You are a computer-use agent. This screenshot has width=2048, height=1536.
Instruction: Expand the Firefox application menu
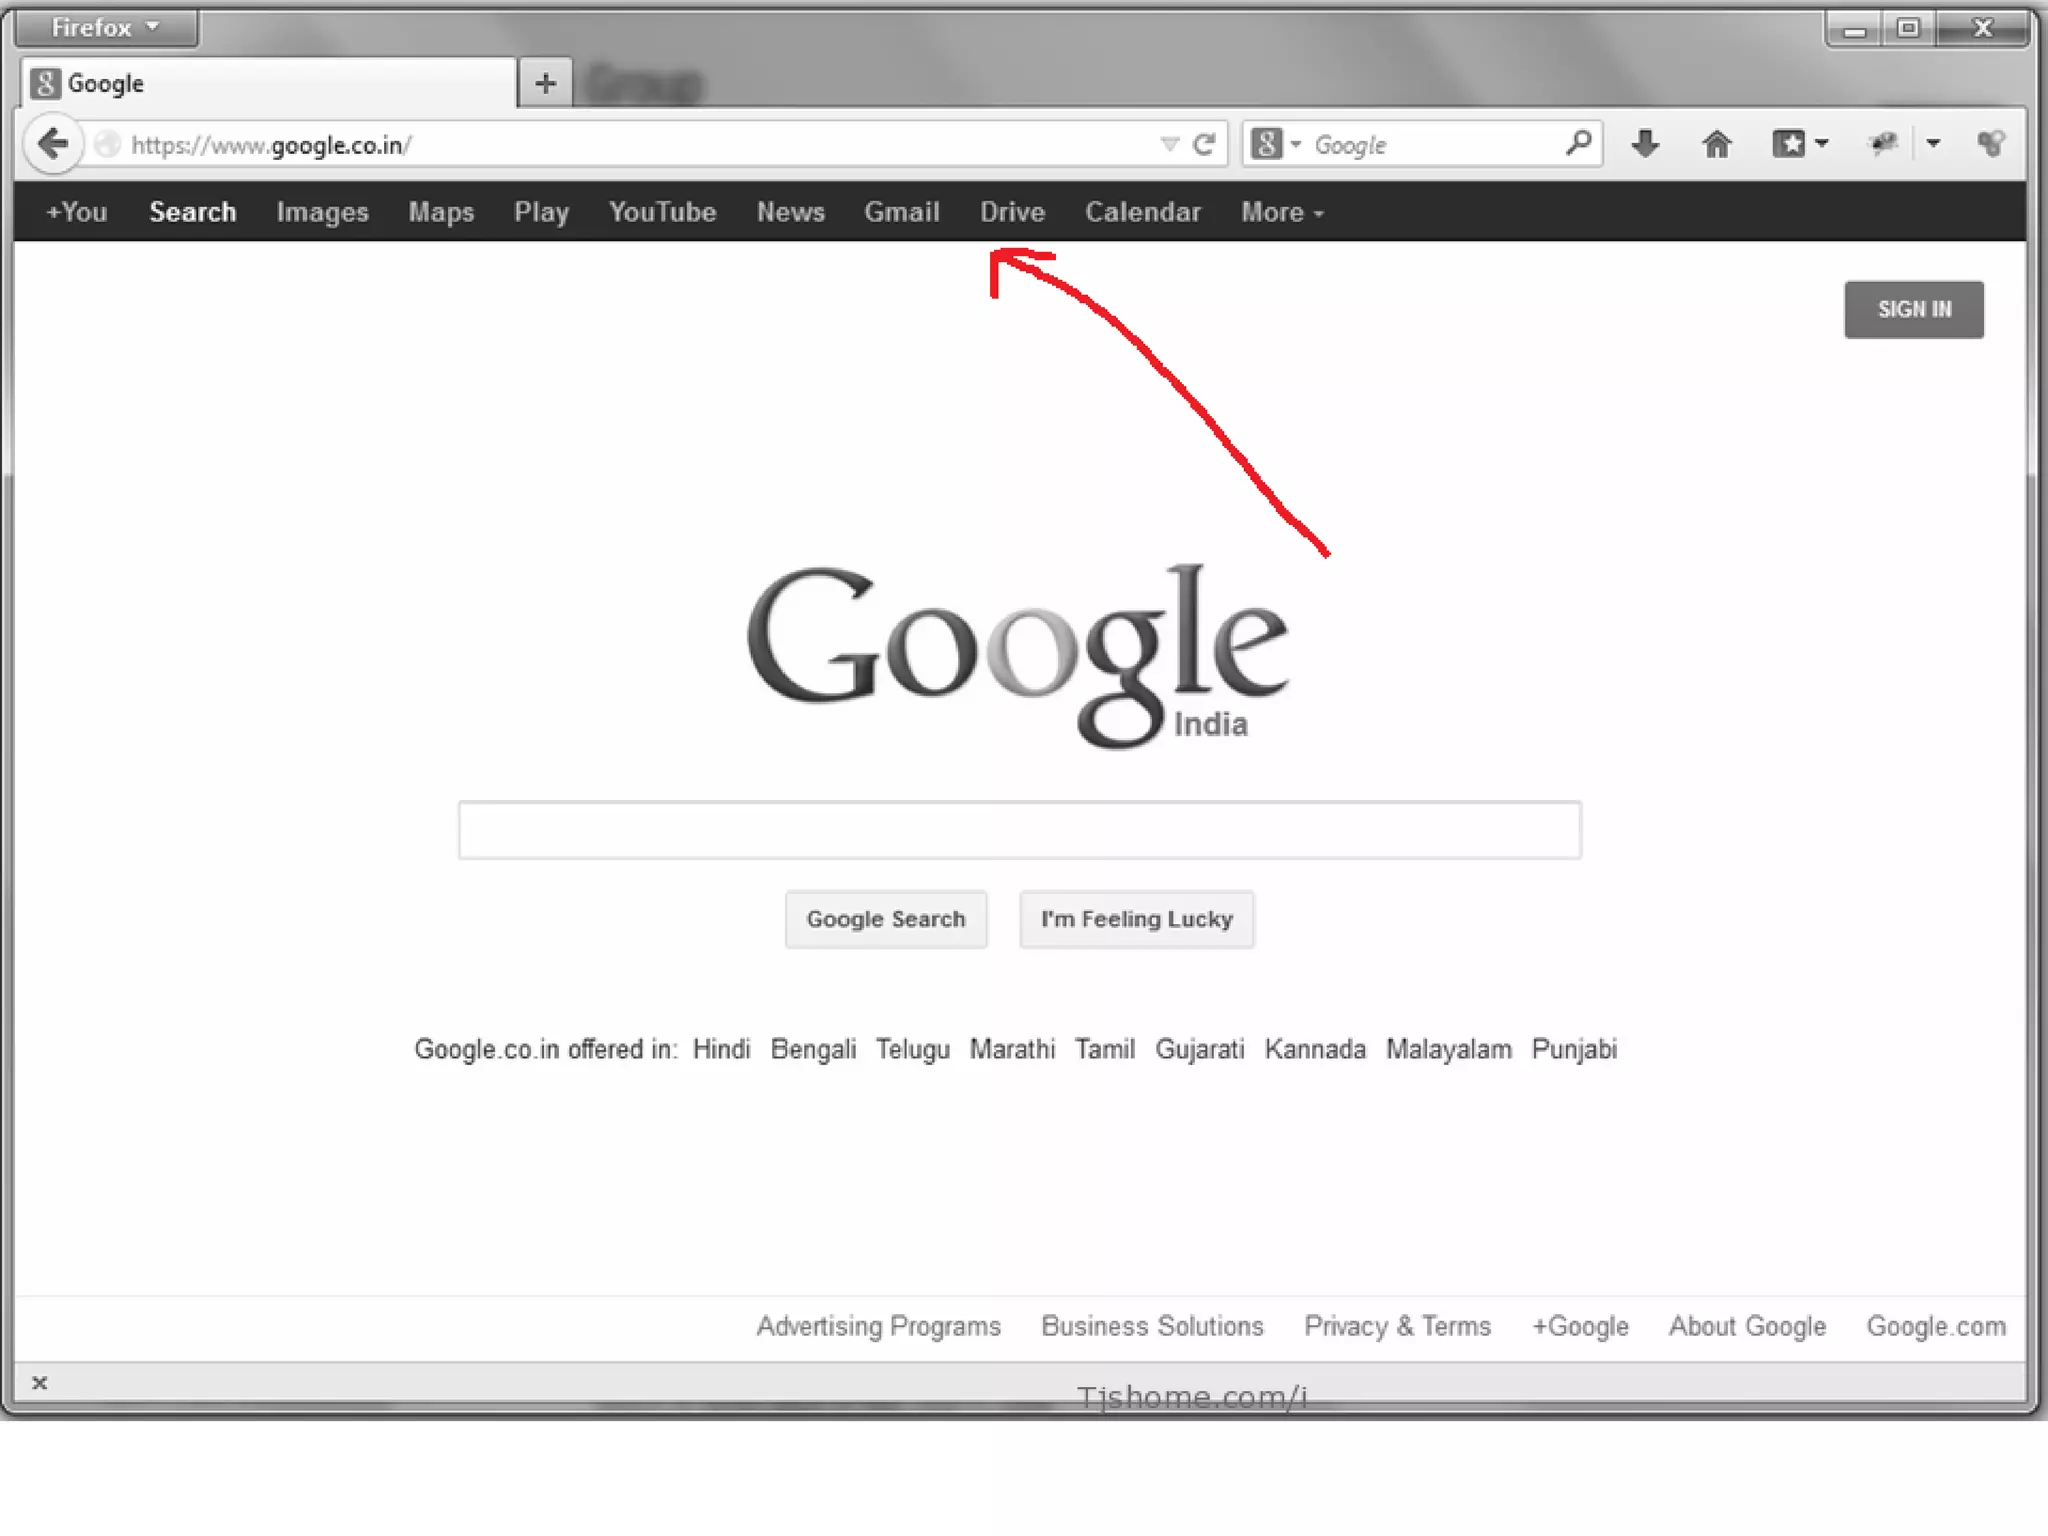(x=106, y=28)
